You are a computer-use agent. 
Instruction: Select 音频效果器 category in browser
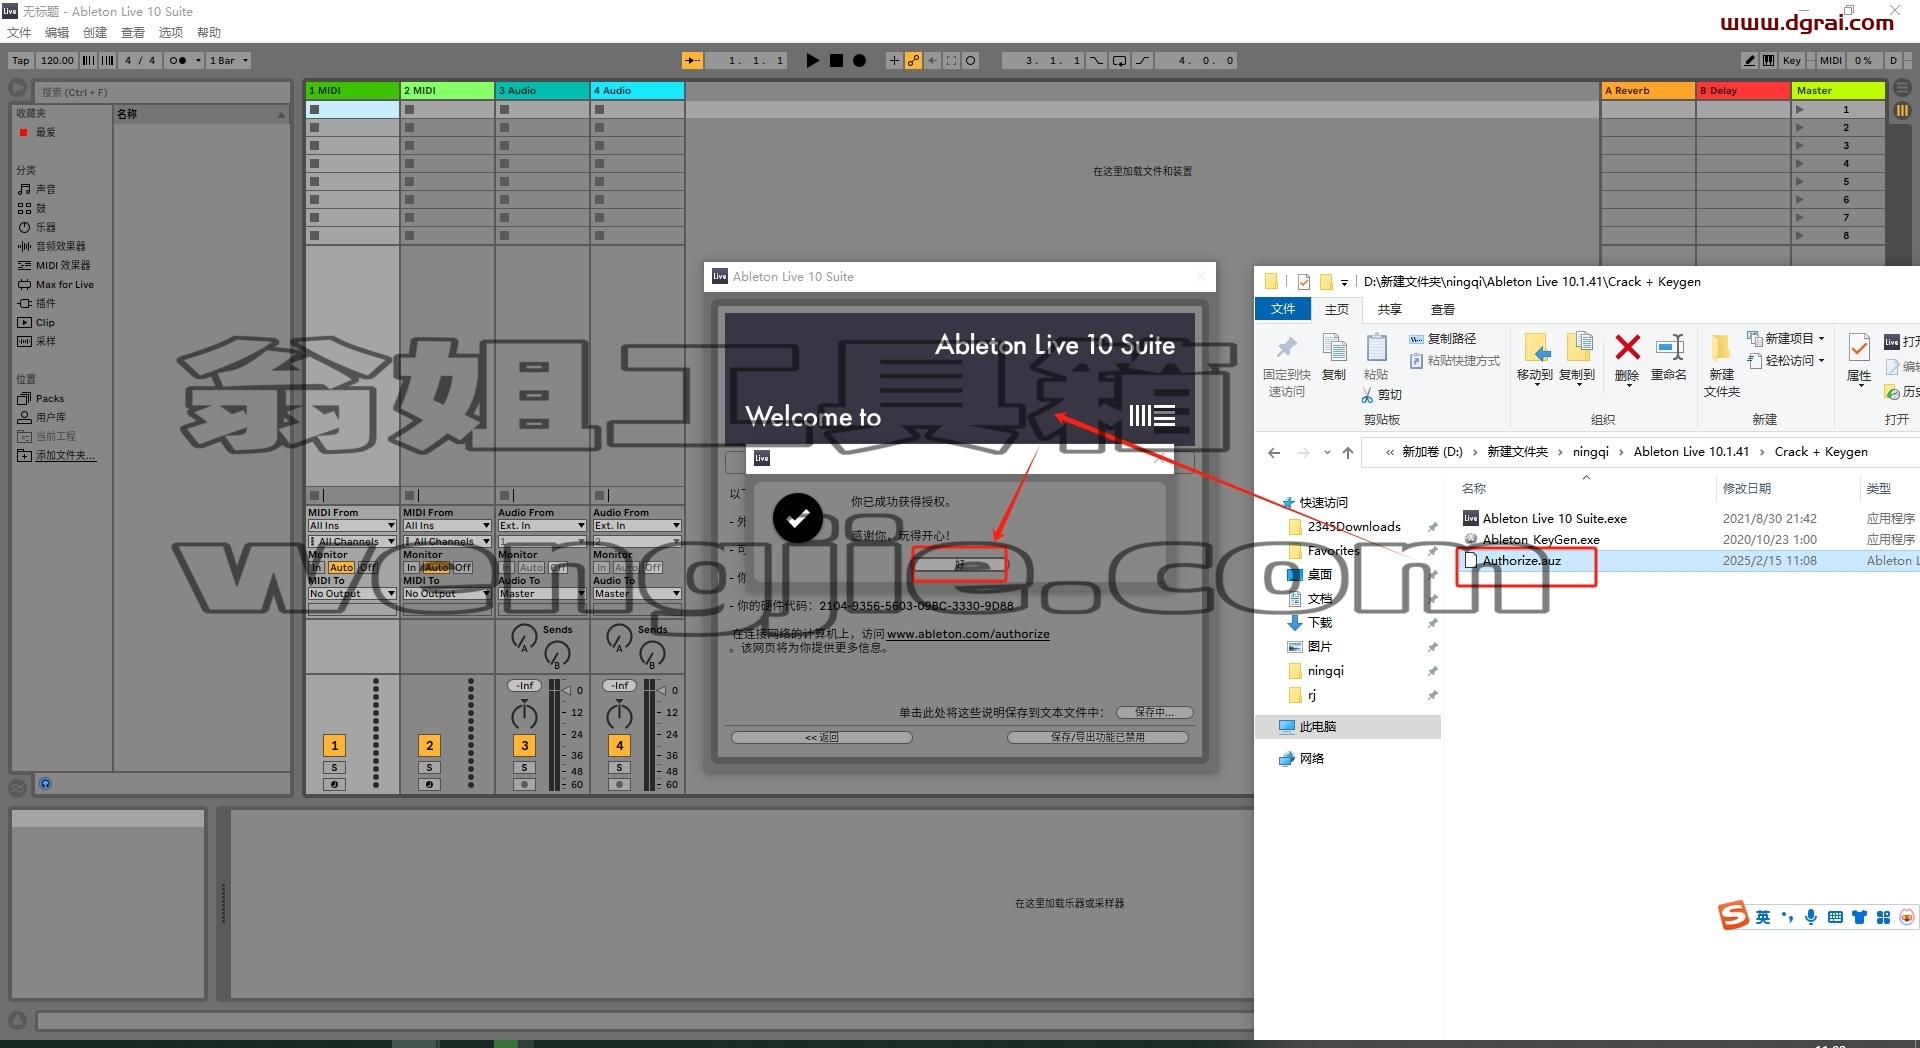click(x=60, y=246)
